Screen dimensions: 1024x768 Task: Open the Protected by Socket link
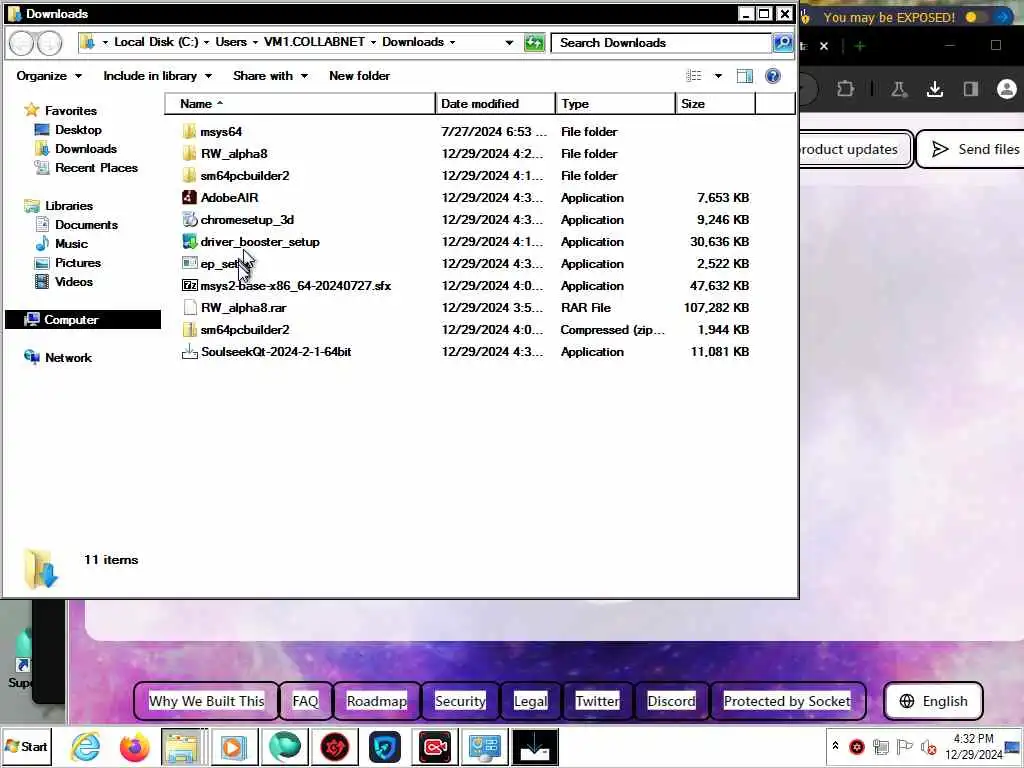point(787,701)
